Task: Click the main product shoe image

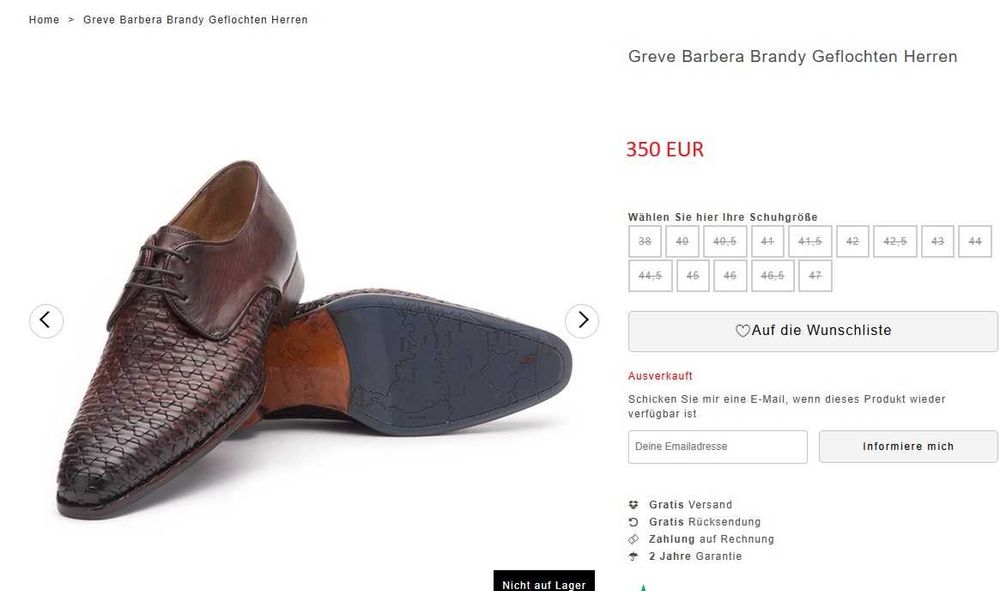Action: click(x=310, y=340)
